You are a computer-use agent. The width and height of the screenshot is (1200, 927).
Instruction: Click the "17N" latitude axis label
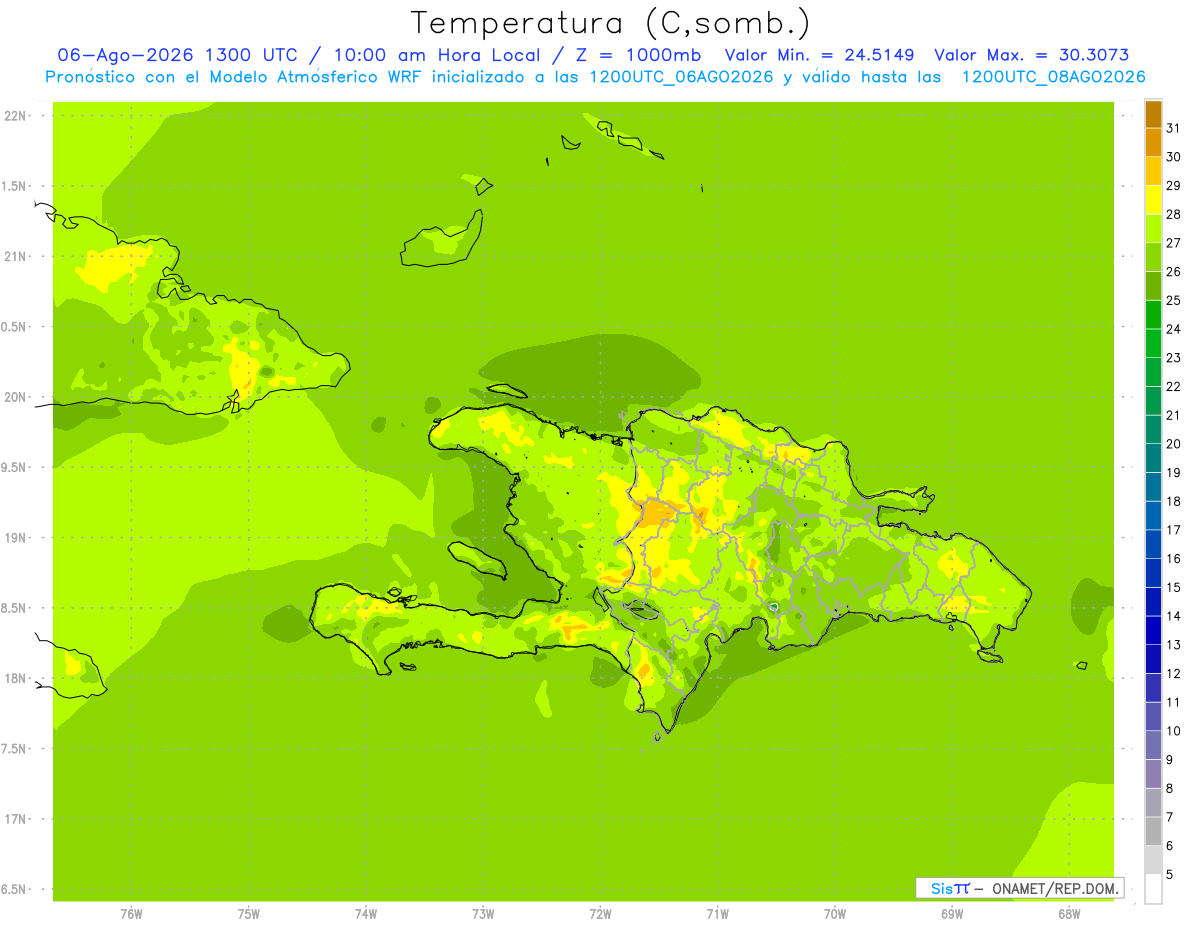15,819
